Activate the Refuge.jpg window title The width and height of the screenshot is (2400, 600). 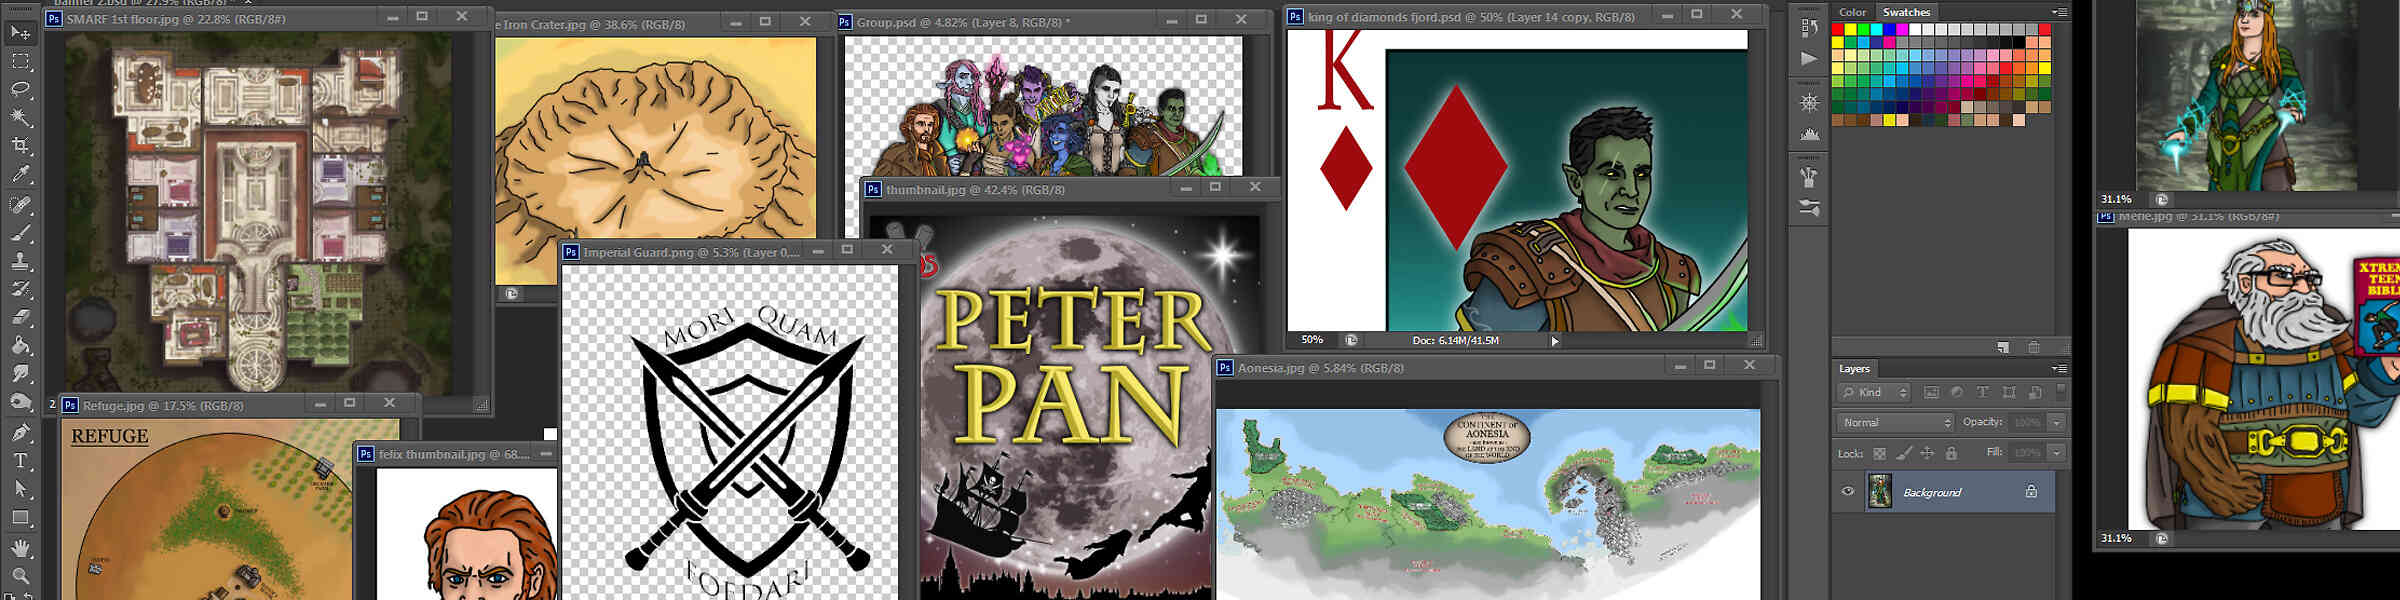pyautogui.click(x=163, y=406)
